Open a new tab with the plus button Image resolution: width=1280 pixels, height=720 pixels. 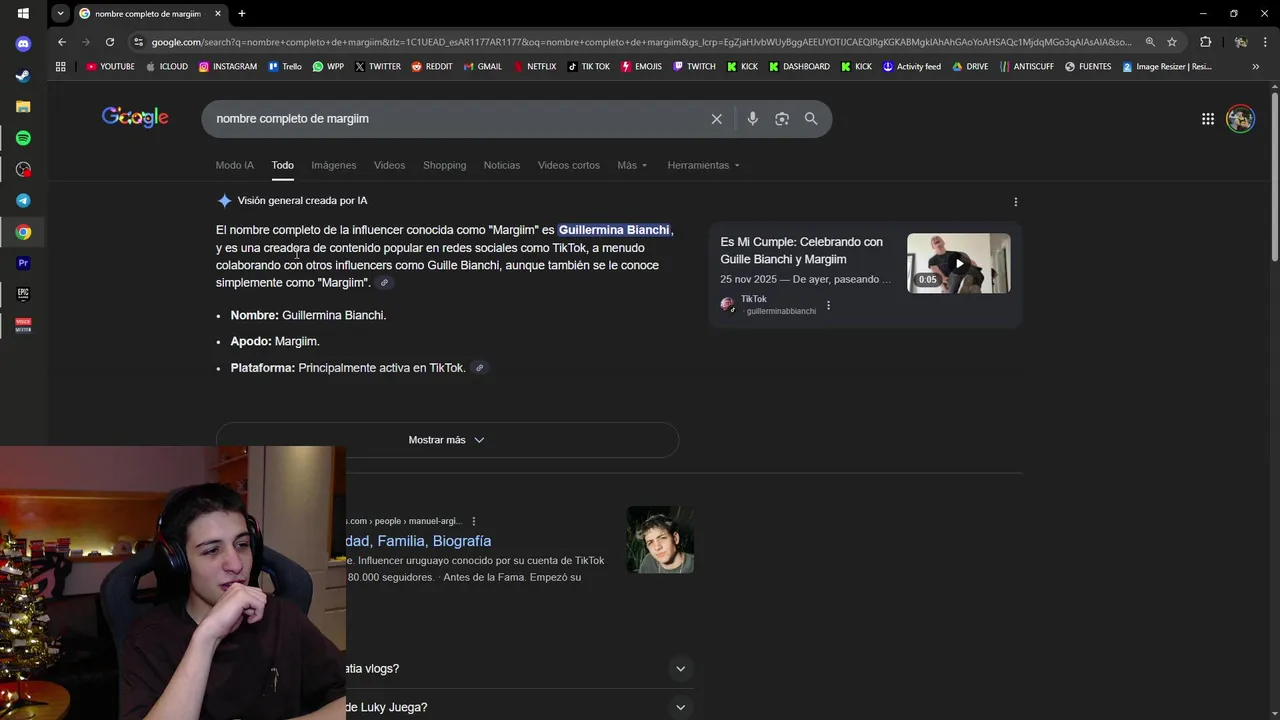[x=241, y=13]
